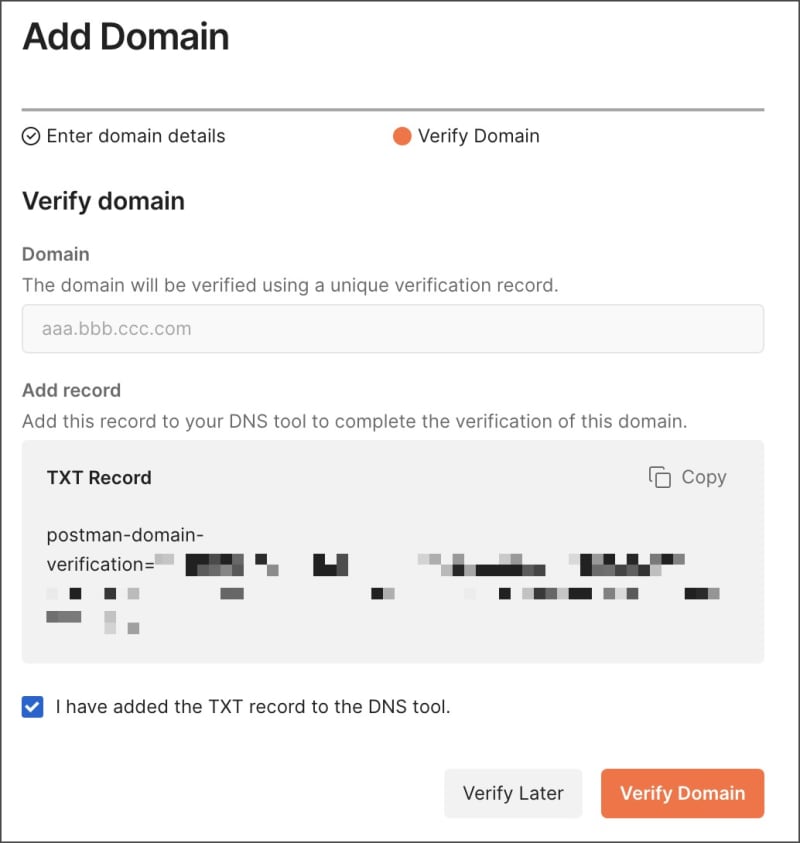Select the checkmark icon beside Enter domain details
The height and width of the screenshot is (843, 800).
29,136
